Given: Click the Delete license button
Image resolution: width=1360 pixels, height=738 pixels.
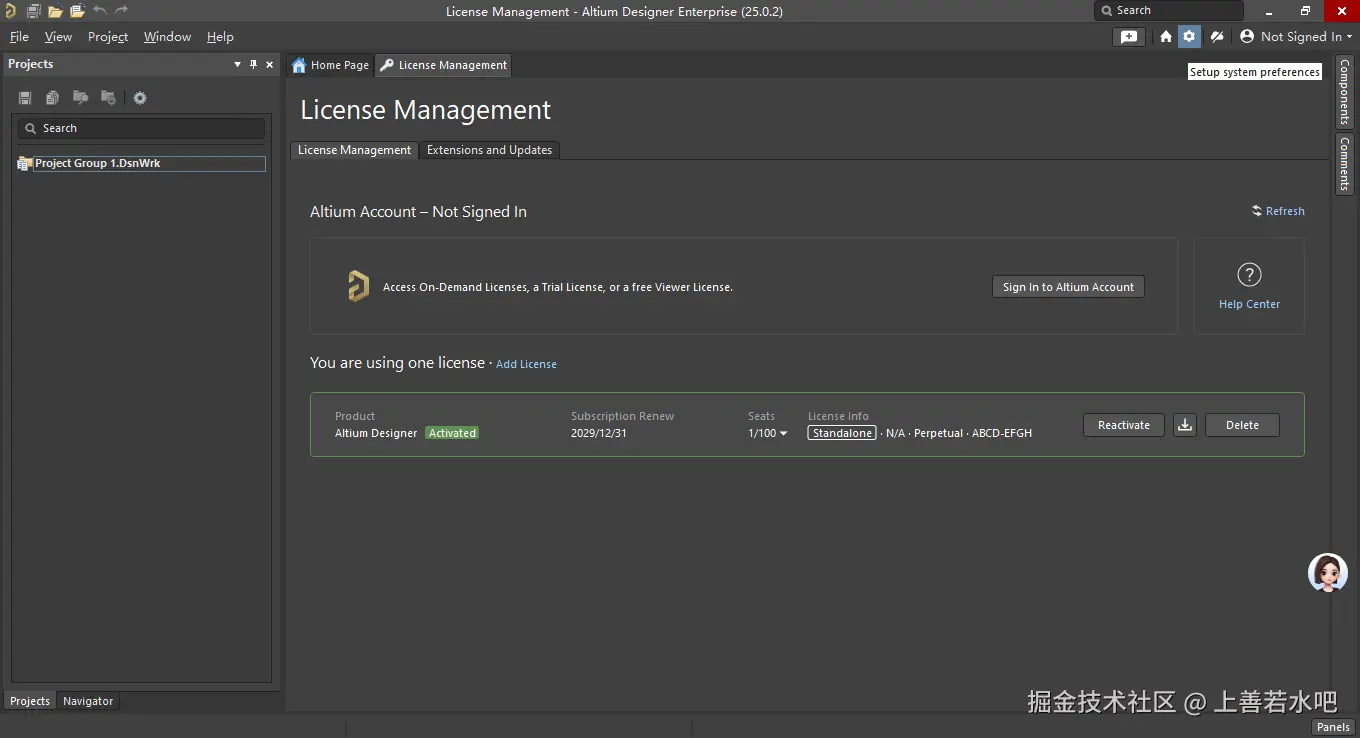Looking at the screenshot, I should (x=1242, y=425).
